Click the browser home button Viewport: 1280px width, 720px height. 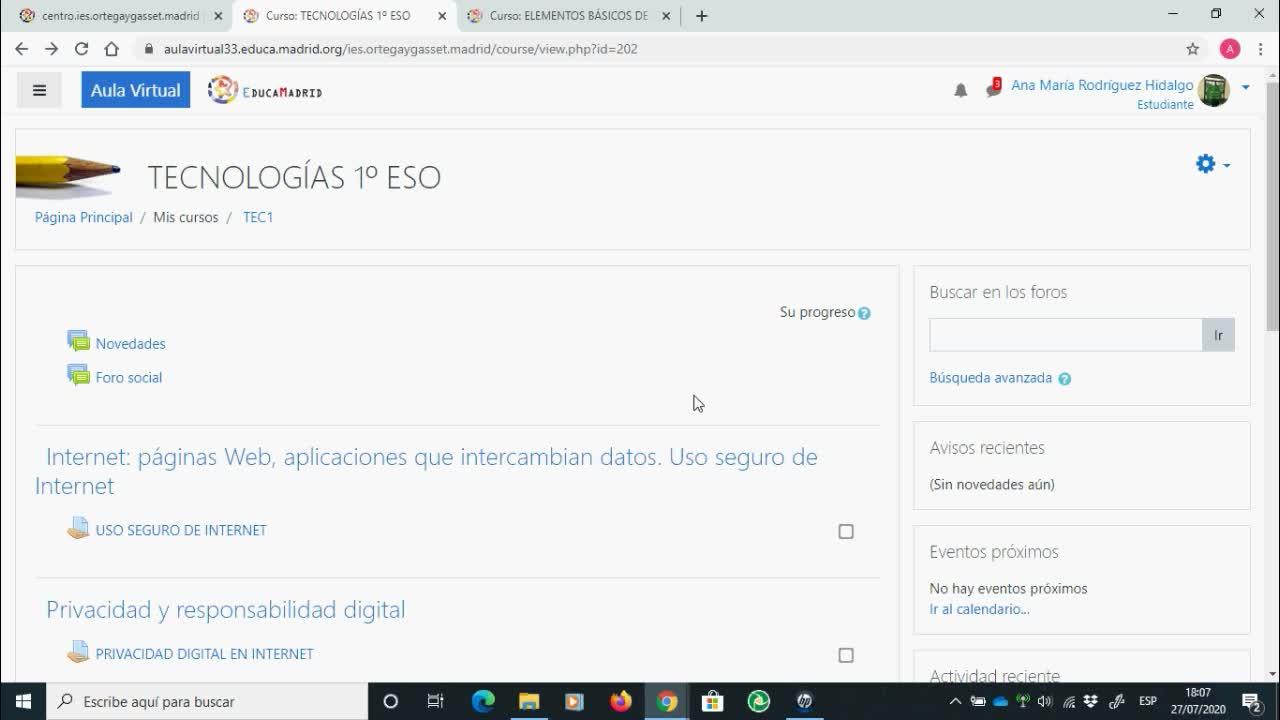[112, 49]
